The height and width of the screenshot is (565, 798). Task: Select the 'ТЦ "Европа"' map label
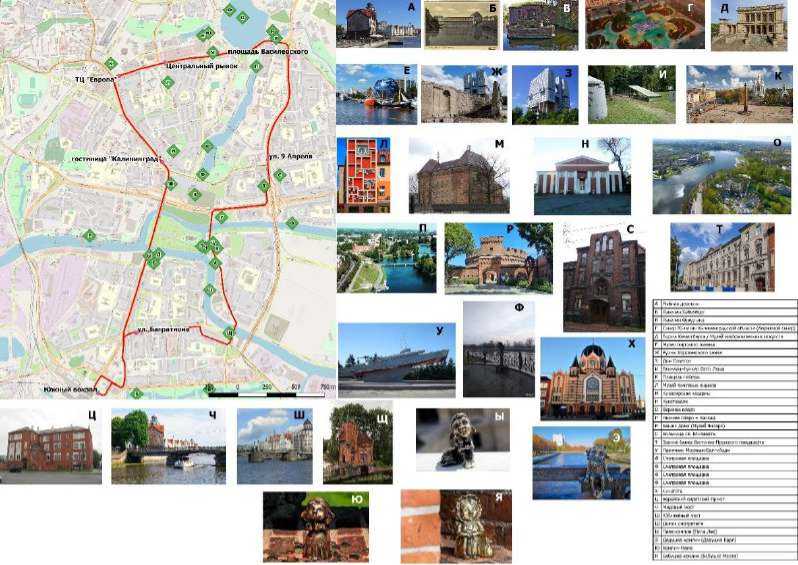[x=96, y=79]
